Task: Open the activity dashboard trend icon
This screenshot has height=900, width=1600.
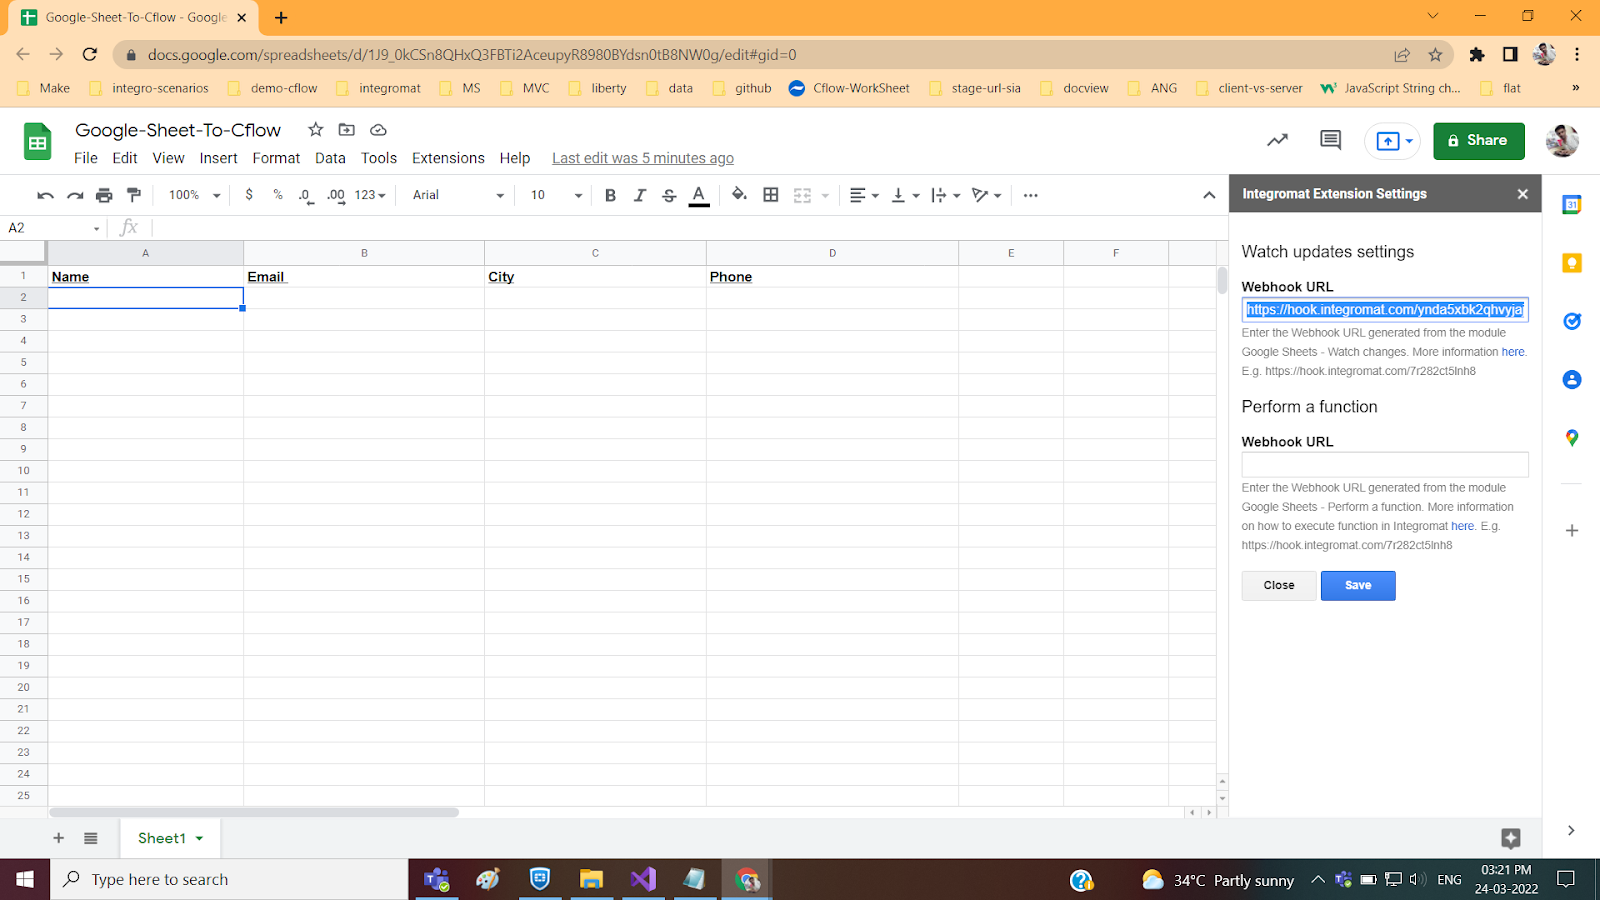Action: [1277, 141]
